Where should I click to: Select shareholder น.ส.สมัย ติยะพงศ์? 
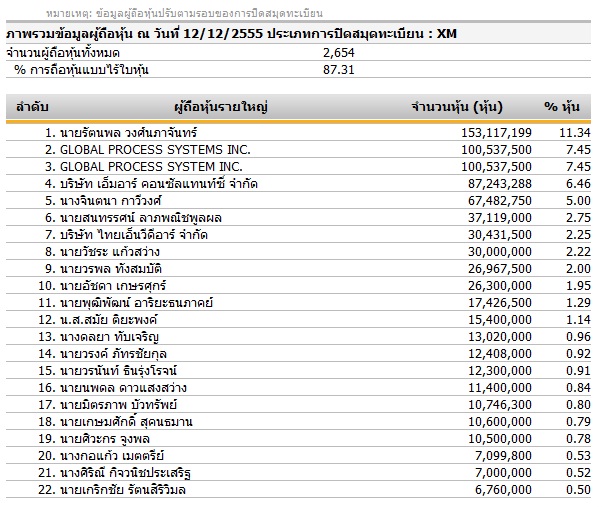(x=109, y=320)
